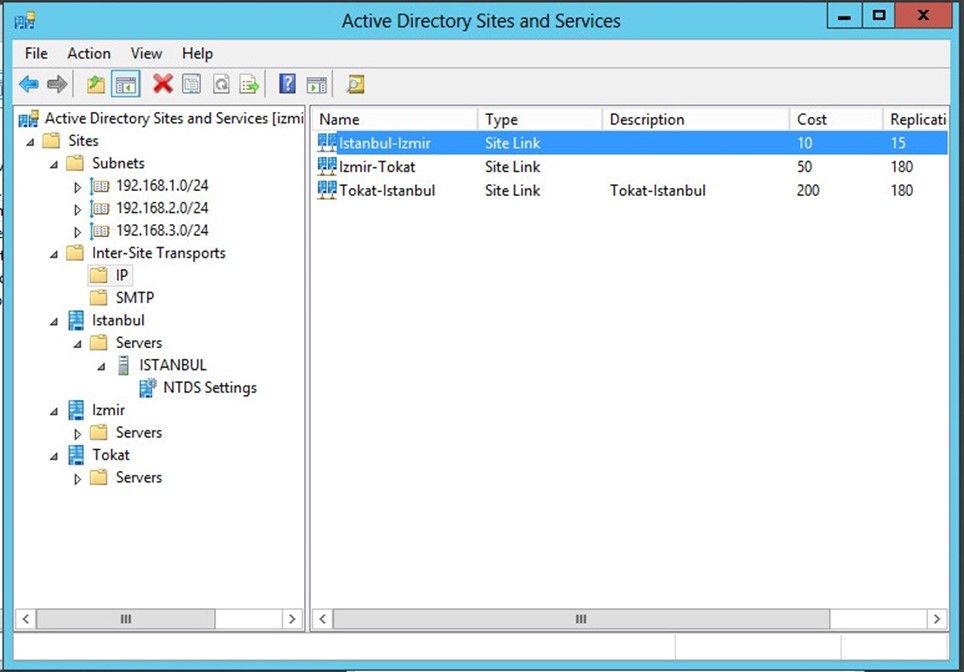Click 'Site Link' type in Izmir-Tokat row

tap(512, 167)
